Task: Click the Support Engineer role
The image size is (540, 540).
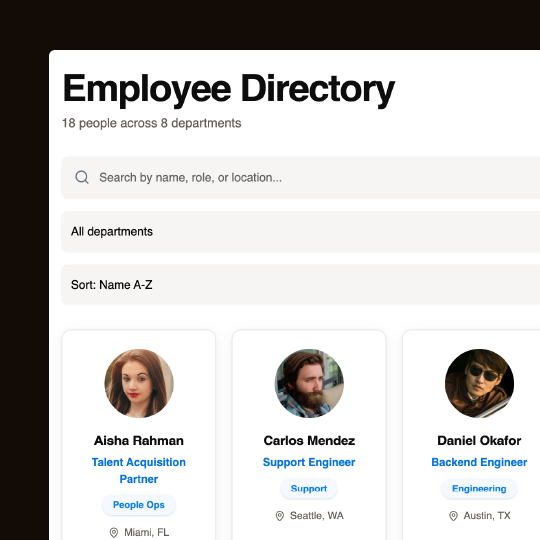Action: (309, 462)
